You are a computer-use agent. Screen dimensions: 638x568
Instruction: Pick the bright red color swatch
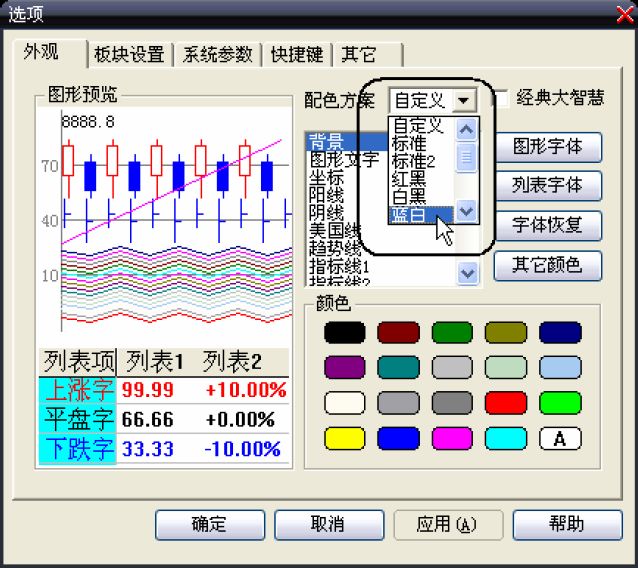pos(506,403)
